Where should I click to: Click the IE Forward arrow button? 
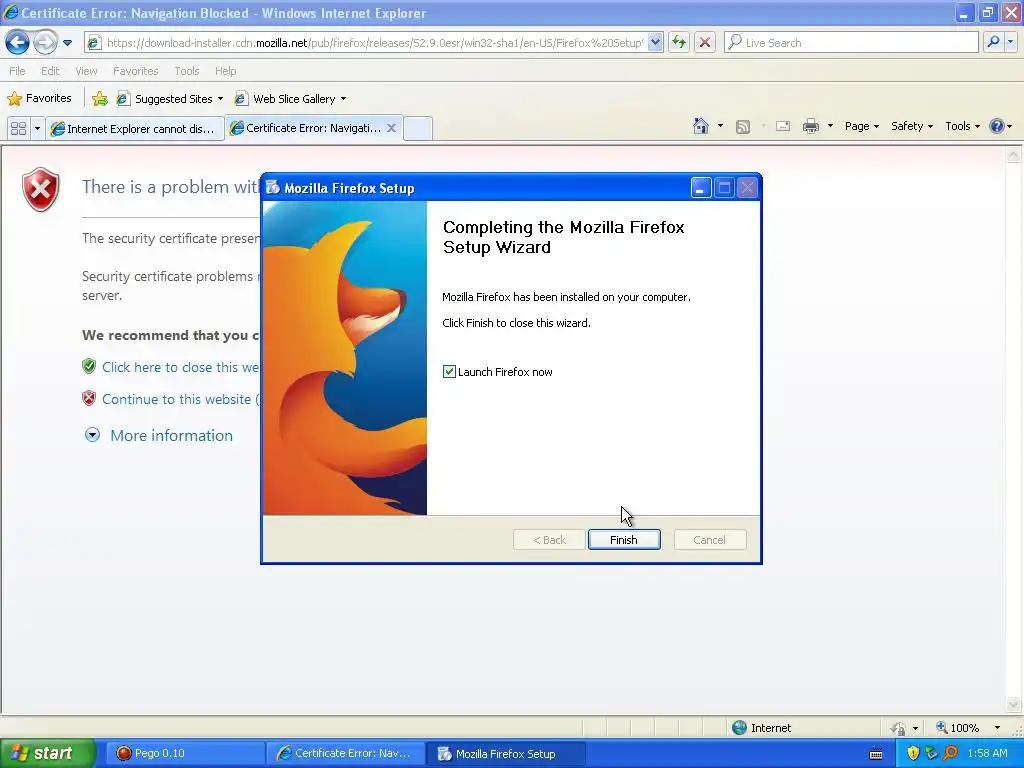45,42
